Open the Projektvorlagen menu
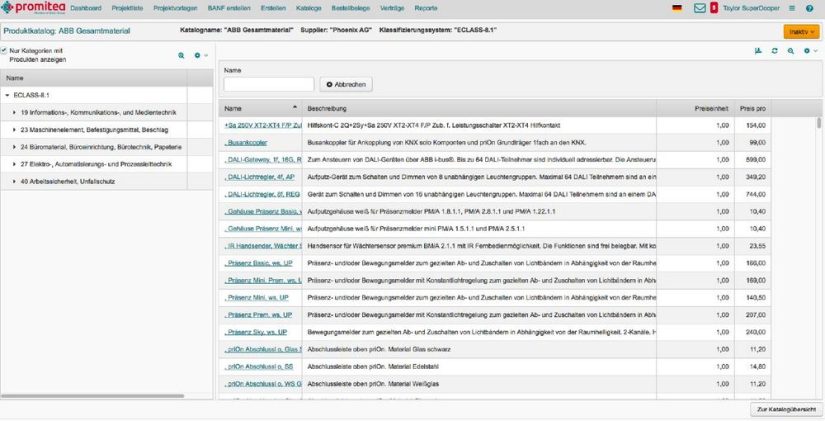 (175, 8)
